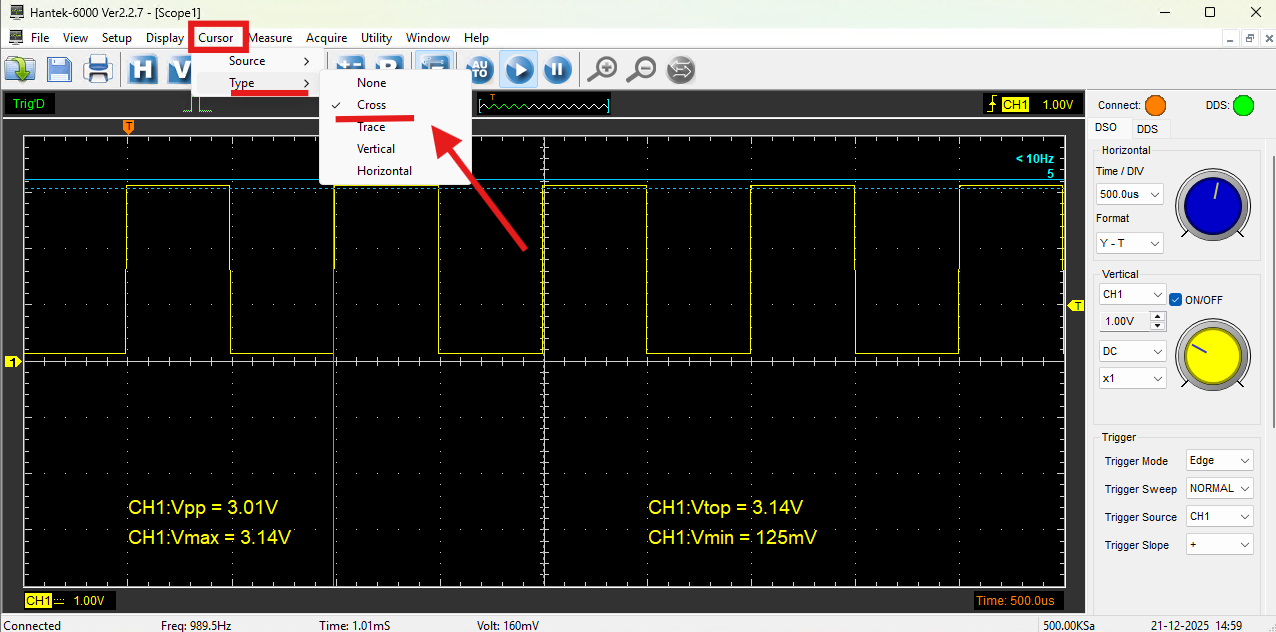The image size is (1276, 632).
Task: Open the Trigger Sweep NORMAL dropdown
Action: [x=1219, y=489]
